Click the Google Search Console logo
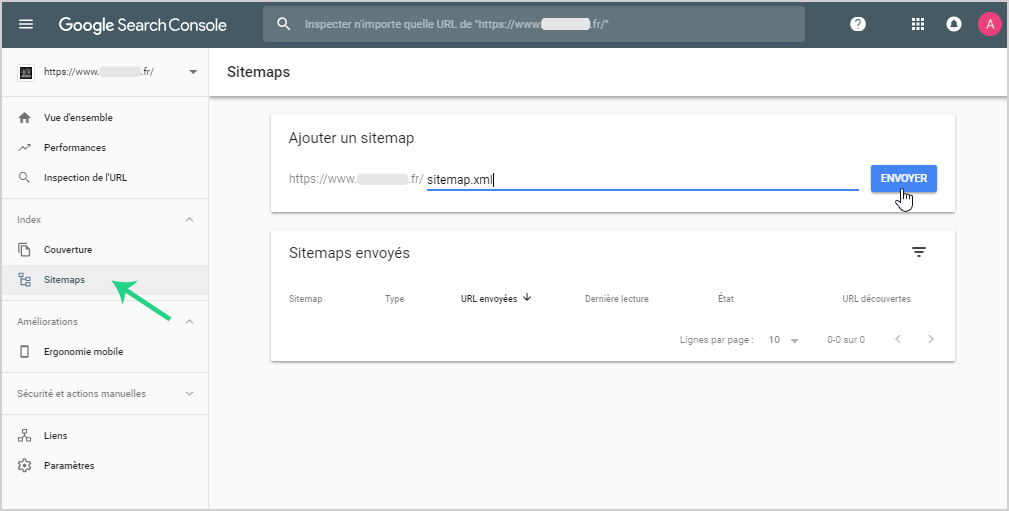This screenshot has width=1009, height=511. [142, 25]
